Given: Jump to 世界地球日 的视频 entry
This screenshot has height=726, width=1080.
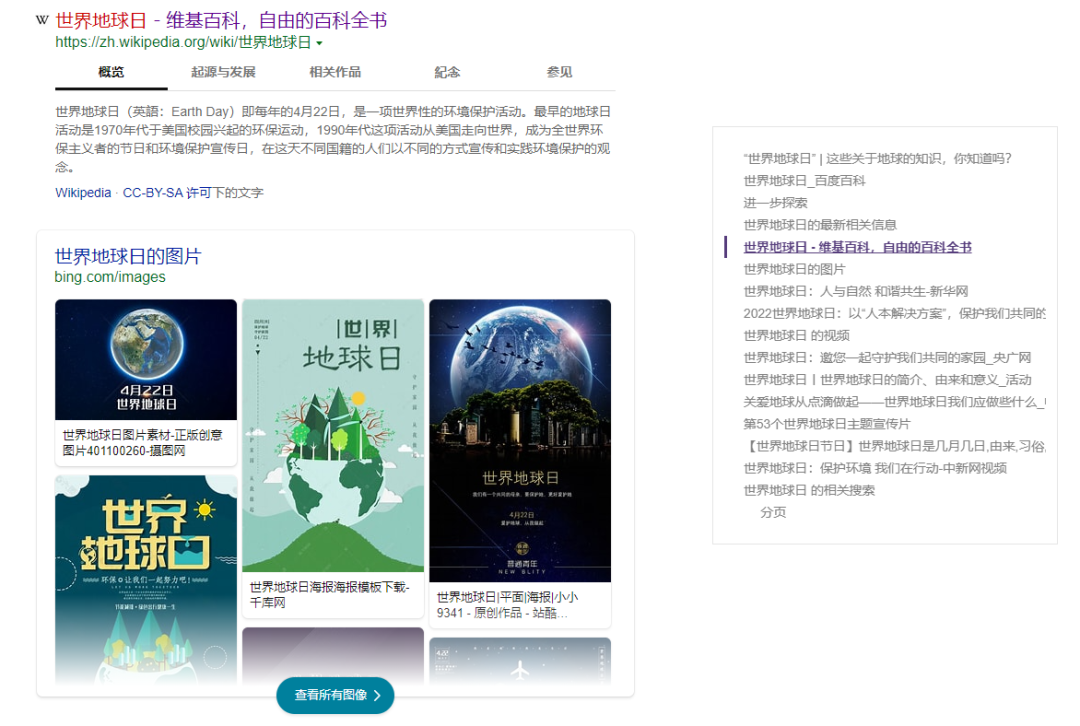Looking at the screenshot, I should [797, 335].
